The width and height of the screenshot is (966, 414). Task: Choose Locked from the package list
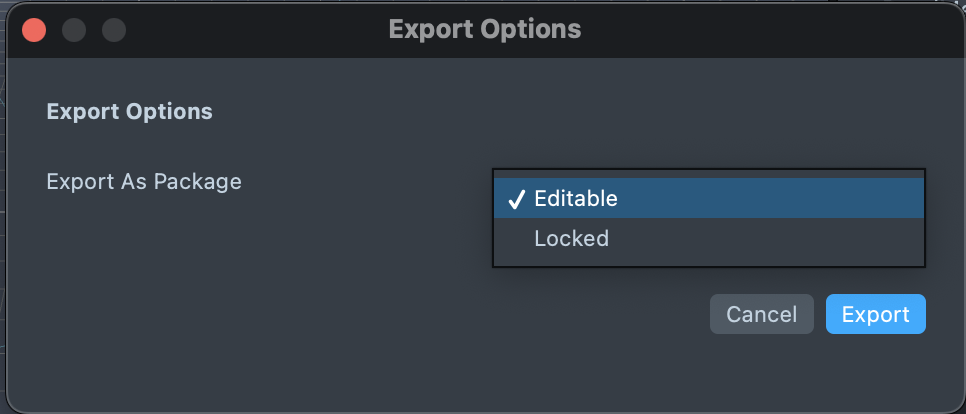point(571,239)
